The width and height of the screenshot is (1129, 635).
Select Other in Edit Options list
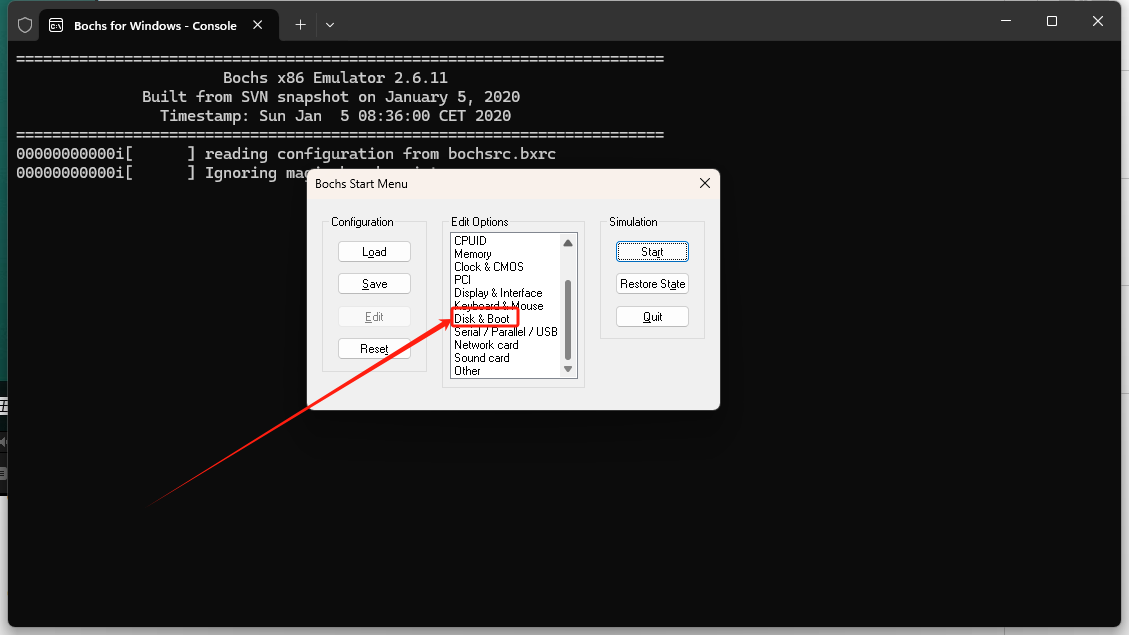click(x=467, y=371)
